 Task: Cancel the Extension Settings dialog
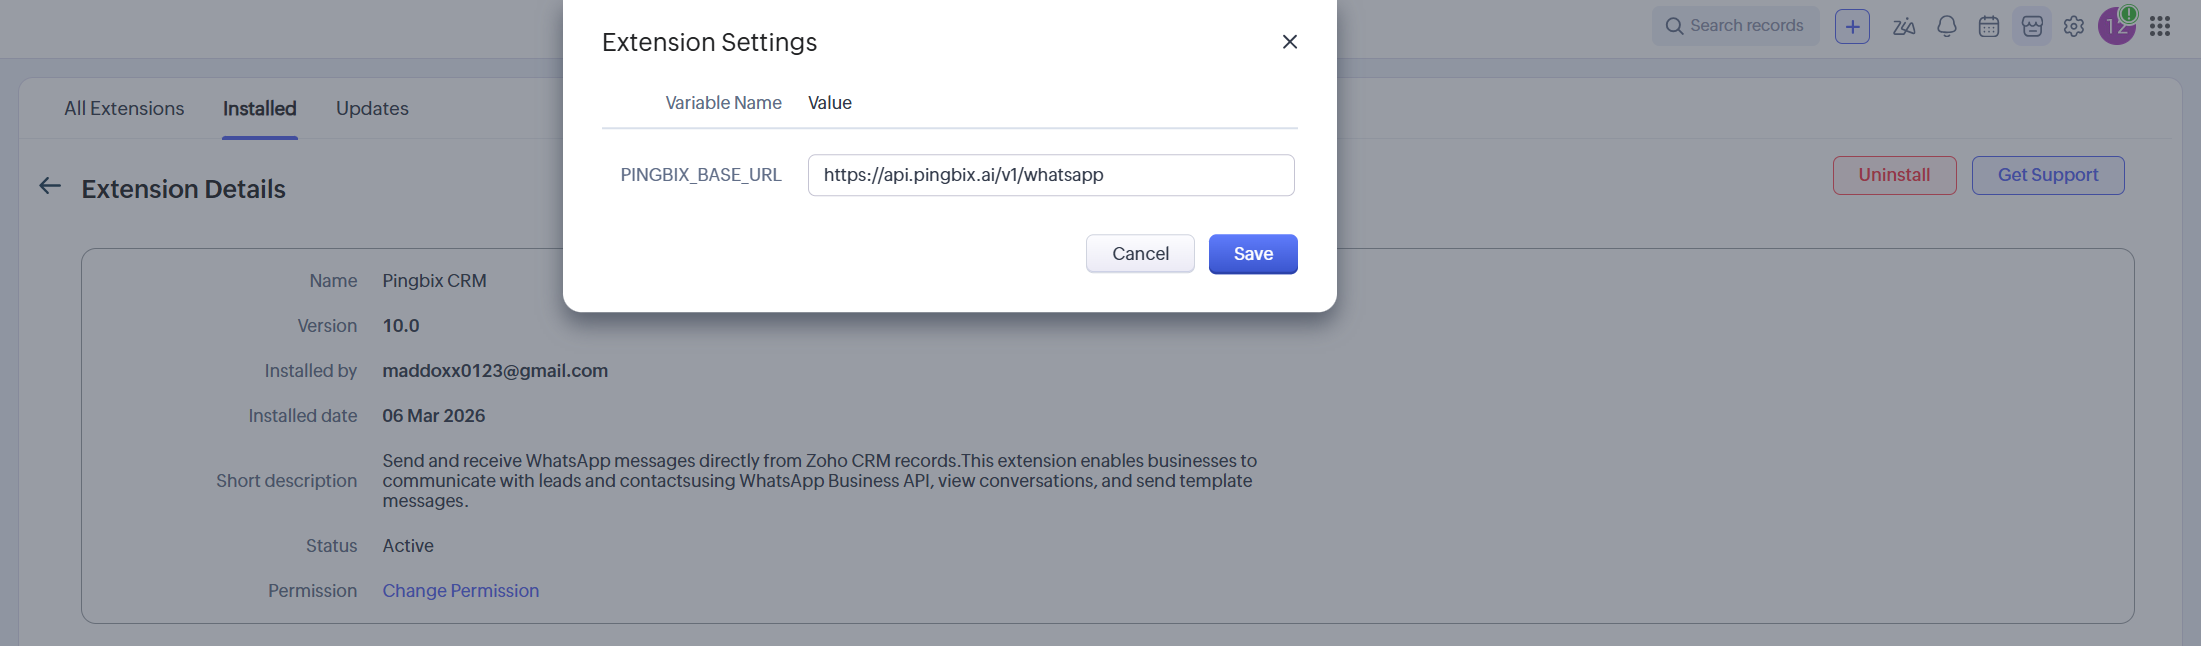[x=1140, y=254]
